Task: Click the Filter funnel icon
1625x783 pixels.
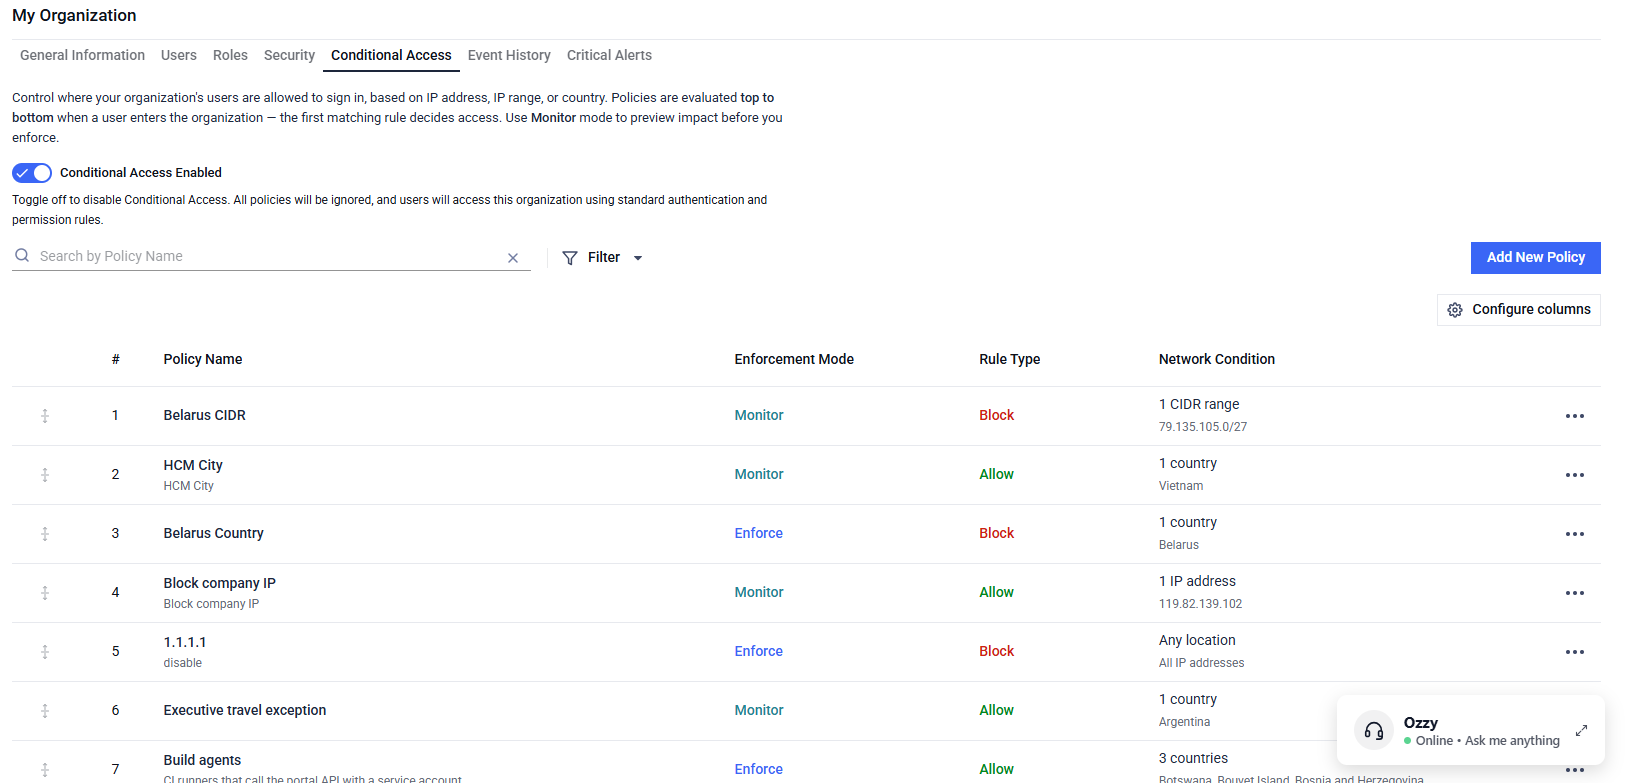Action: tap(570, 258)
